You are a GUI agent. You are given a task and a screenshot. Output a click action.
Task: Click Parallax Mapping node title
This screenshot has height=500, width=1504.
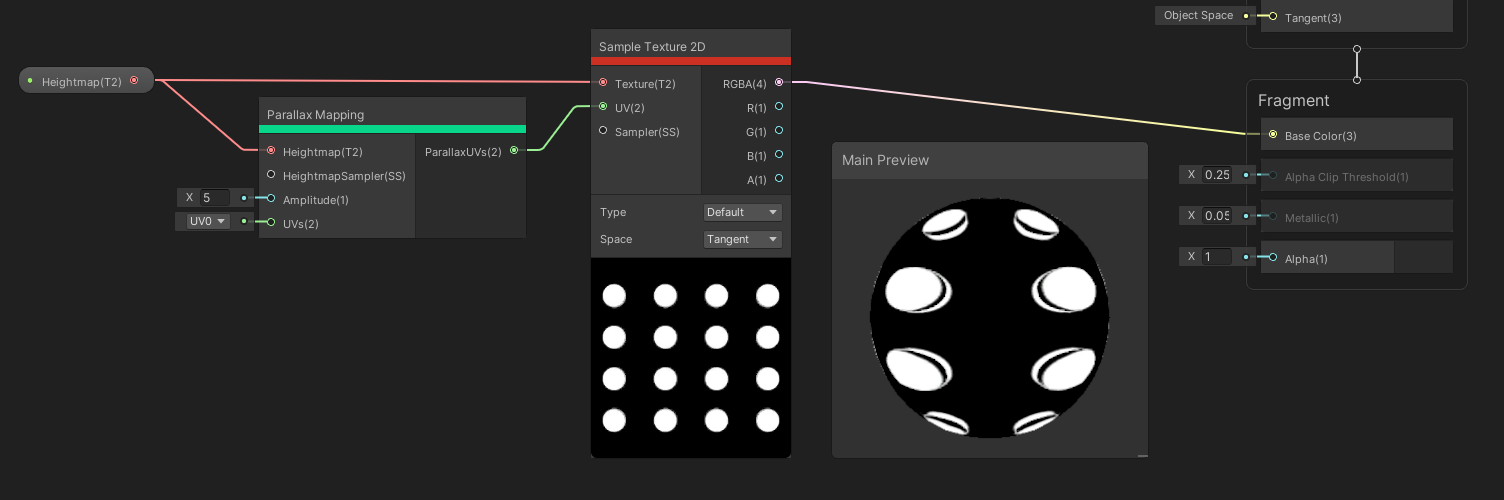(x=315, y=115)
